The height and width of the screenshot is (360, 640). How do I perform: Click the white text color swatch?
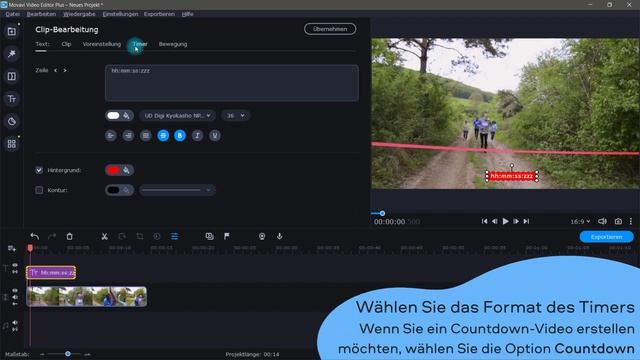[113, 116]
